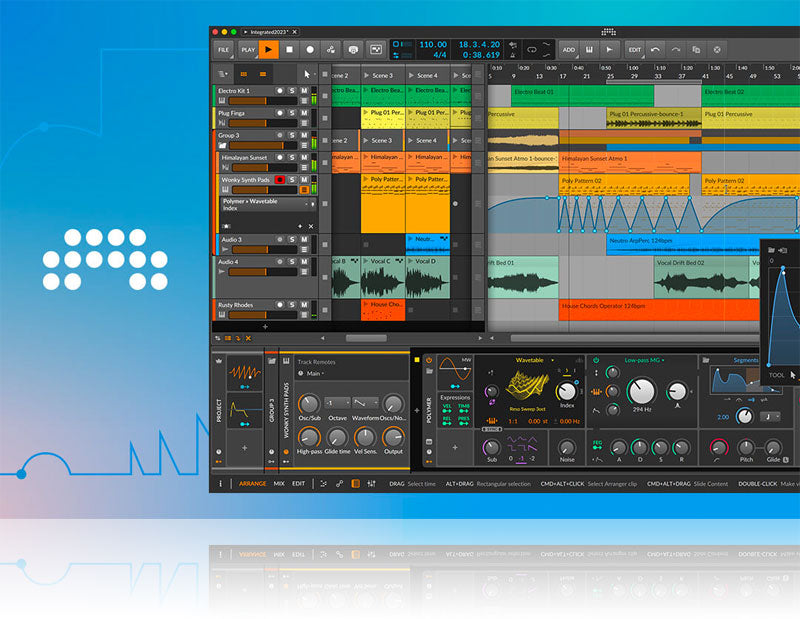Select the Neutro ArpPerc 124bpm arranger clip
800x619 pixels.
coord(683,244)
